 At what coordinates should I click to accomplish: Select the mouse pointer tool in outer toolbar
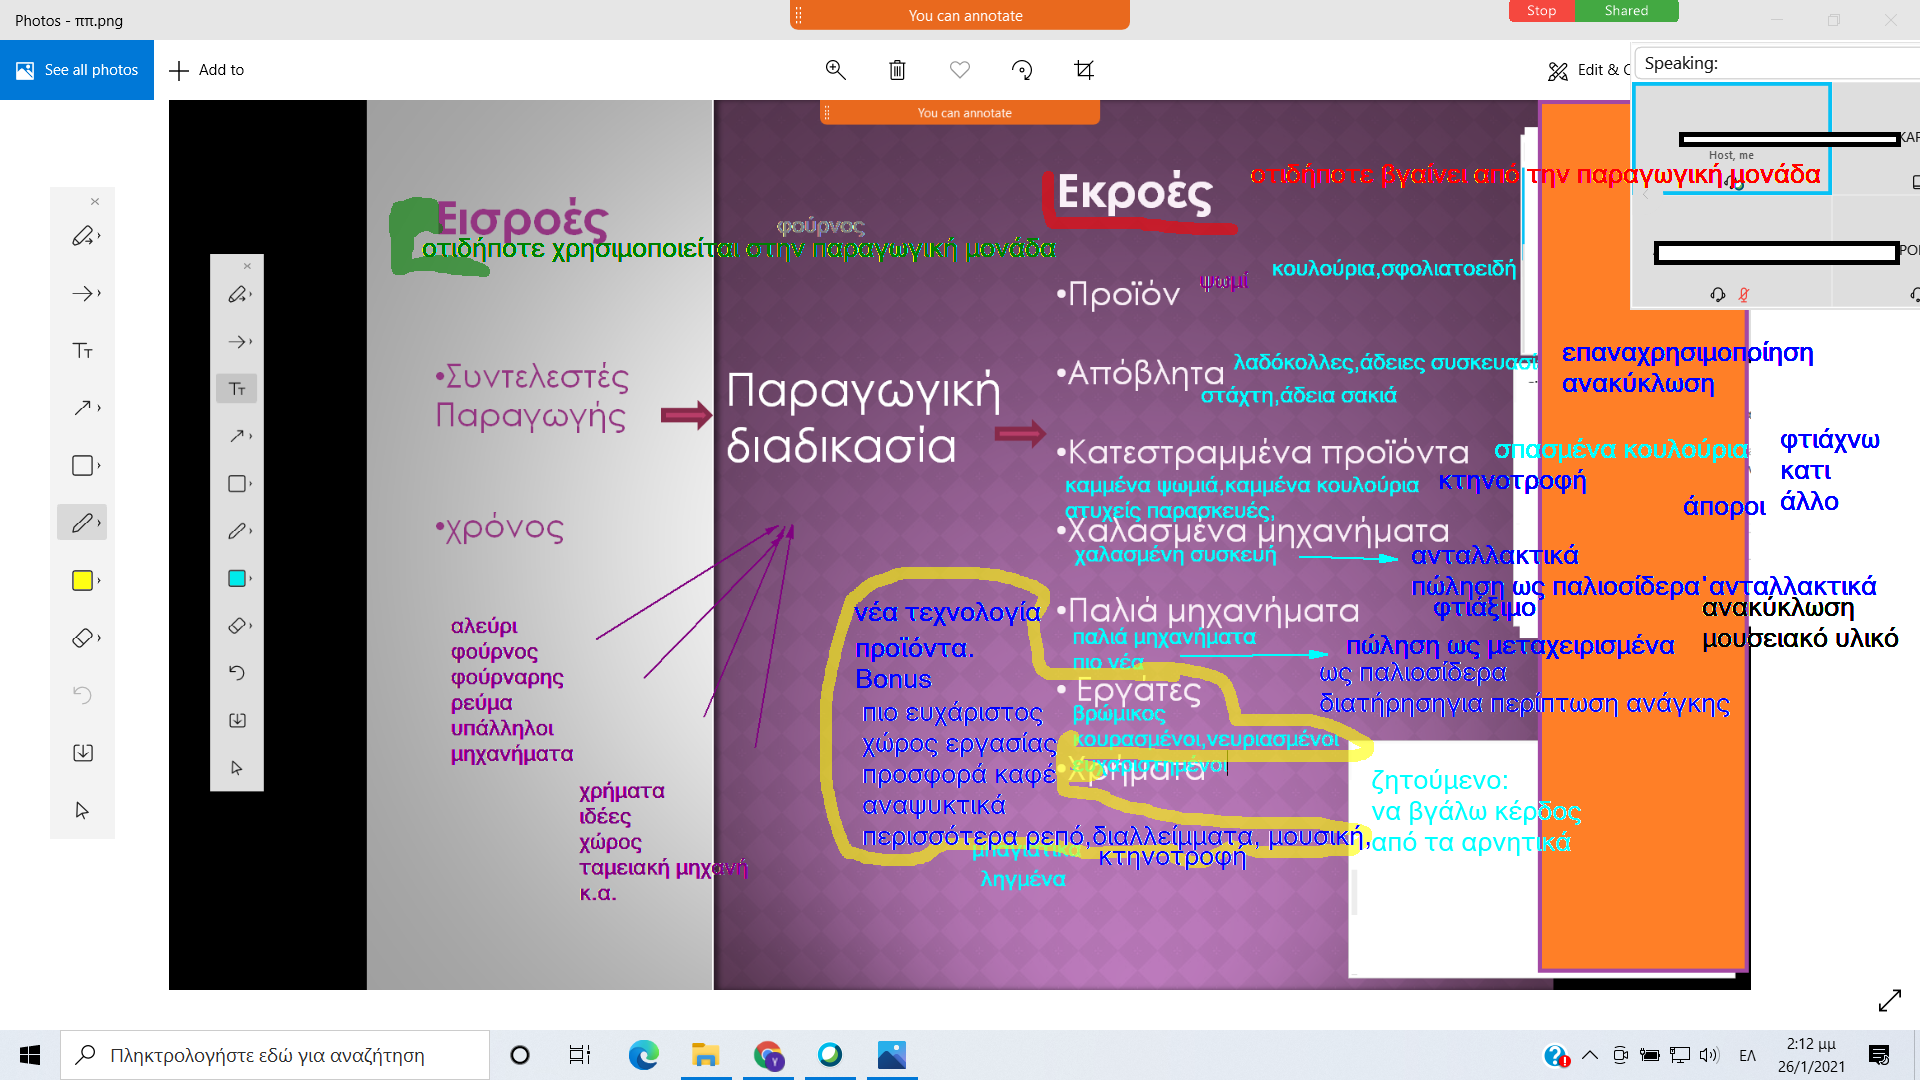(83, 810)
